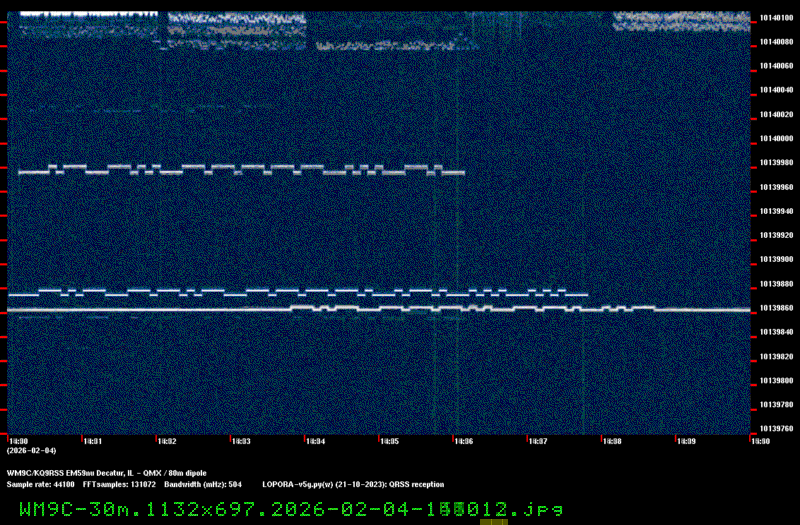This screenshot has width=800, height=525.
Task: Click the time axis label ending :07
Action: [x=538, y=441]
